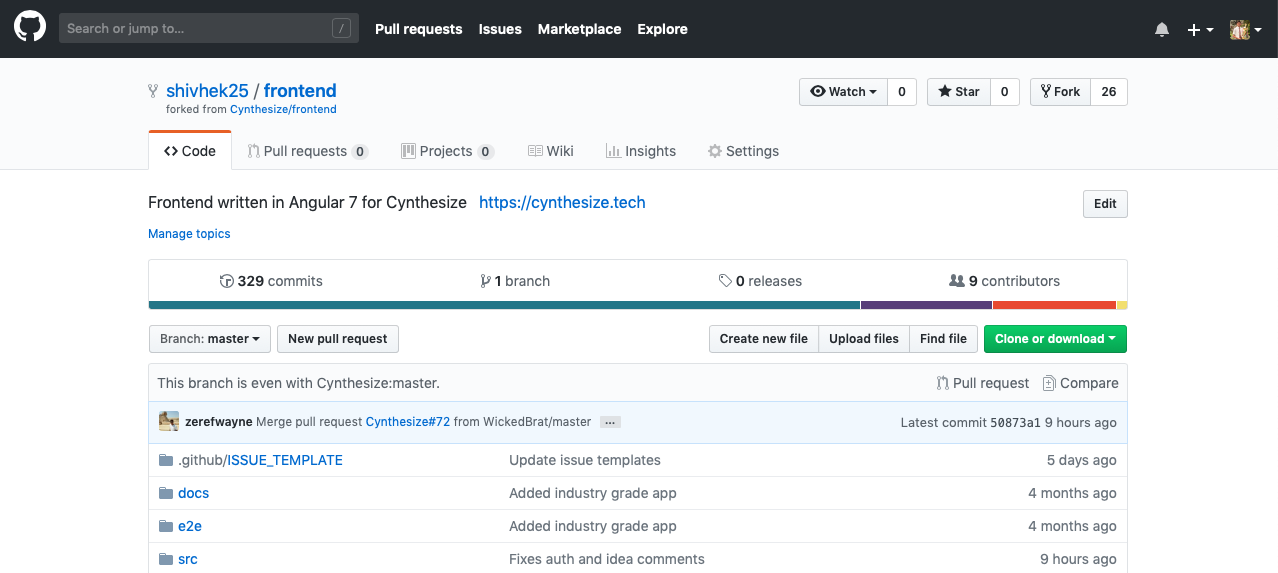Open the frontend repository name link
The image size is (1278, 573).
(300, 91)
